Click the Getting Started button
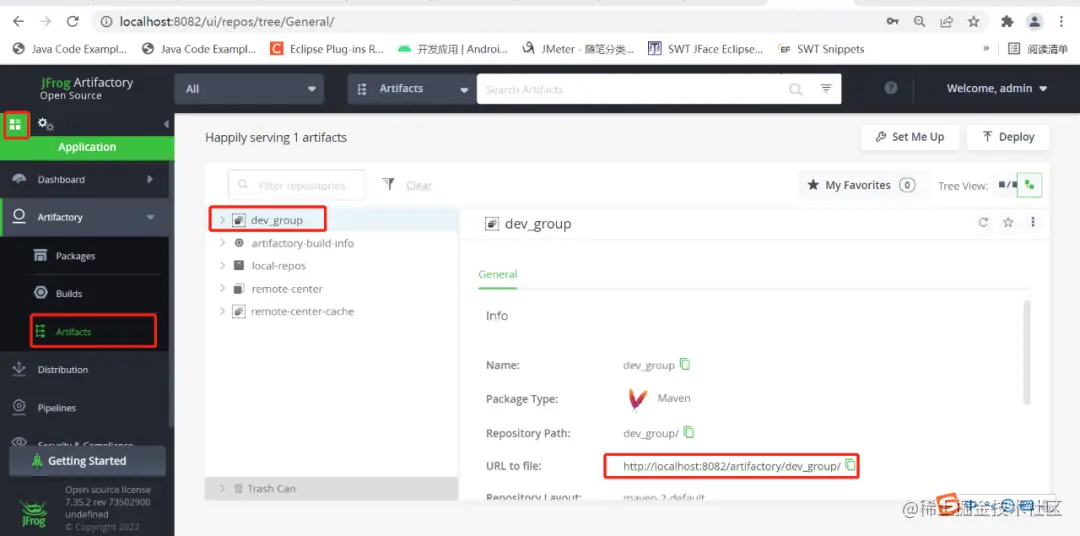 87,461
